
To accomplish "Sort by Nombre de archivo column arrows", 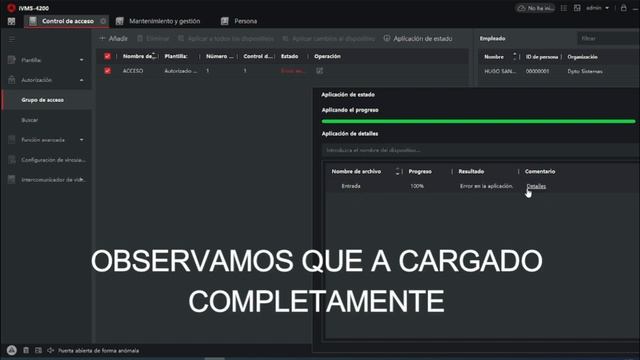I will click(x=397, y=171).
